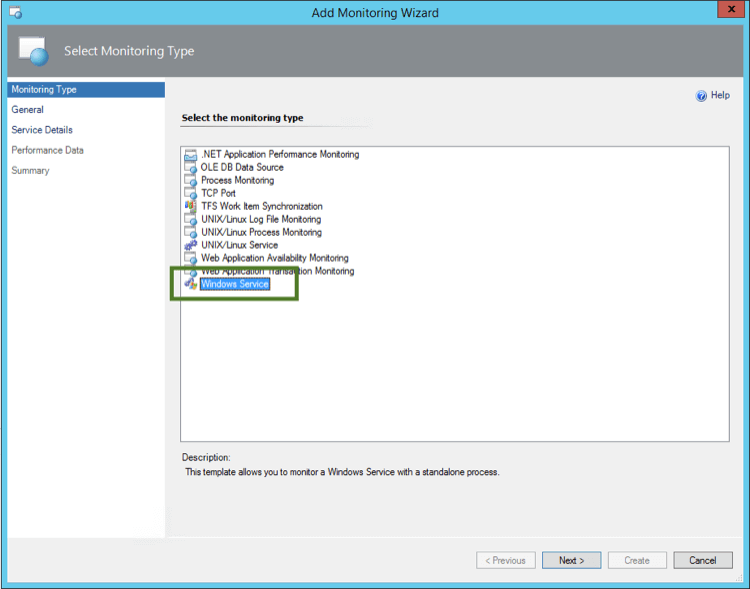Click the .NET Application Performance Monitoring icon
This screenshot has height=589, width=750.
click(190, 155)
